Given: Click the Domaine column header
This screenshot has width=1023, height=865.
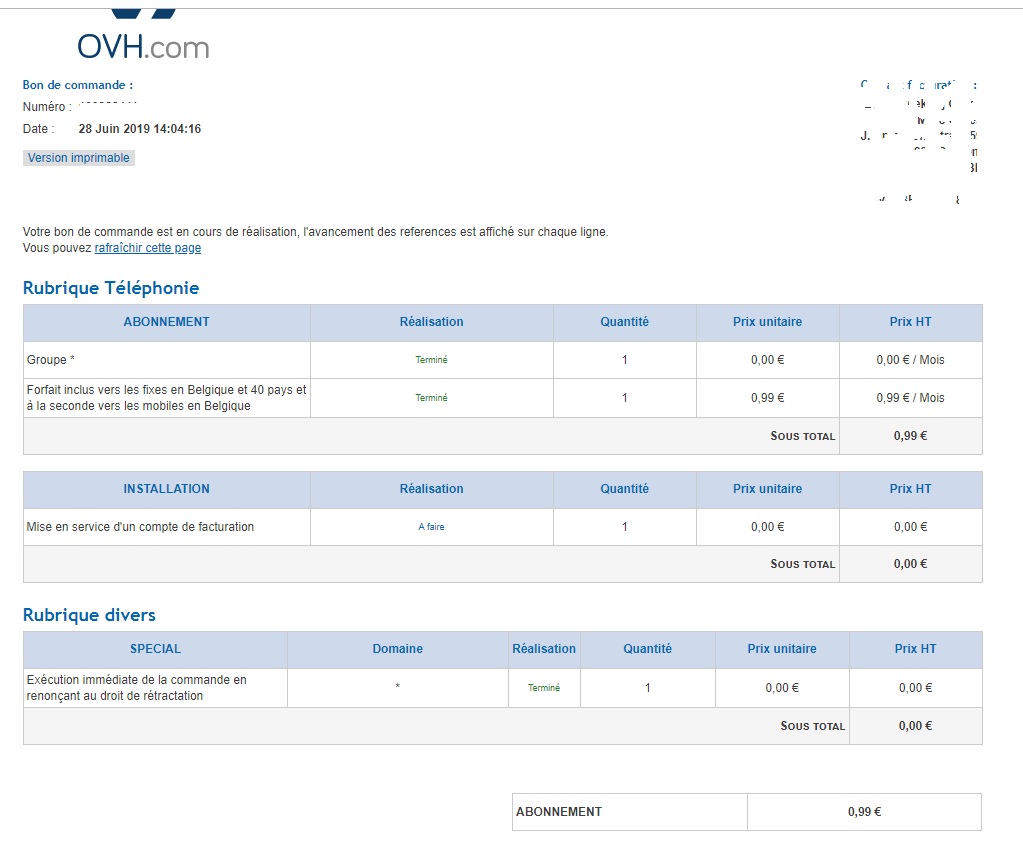Looking at the screenshot, I should point(397,649).
